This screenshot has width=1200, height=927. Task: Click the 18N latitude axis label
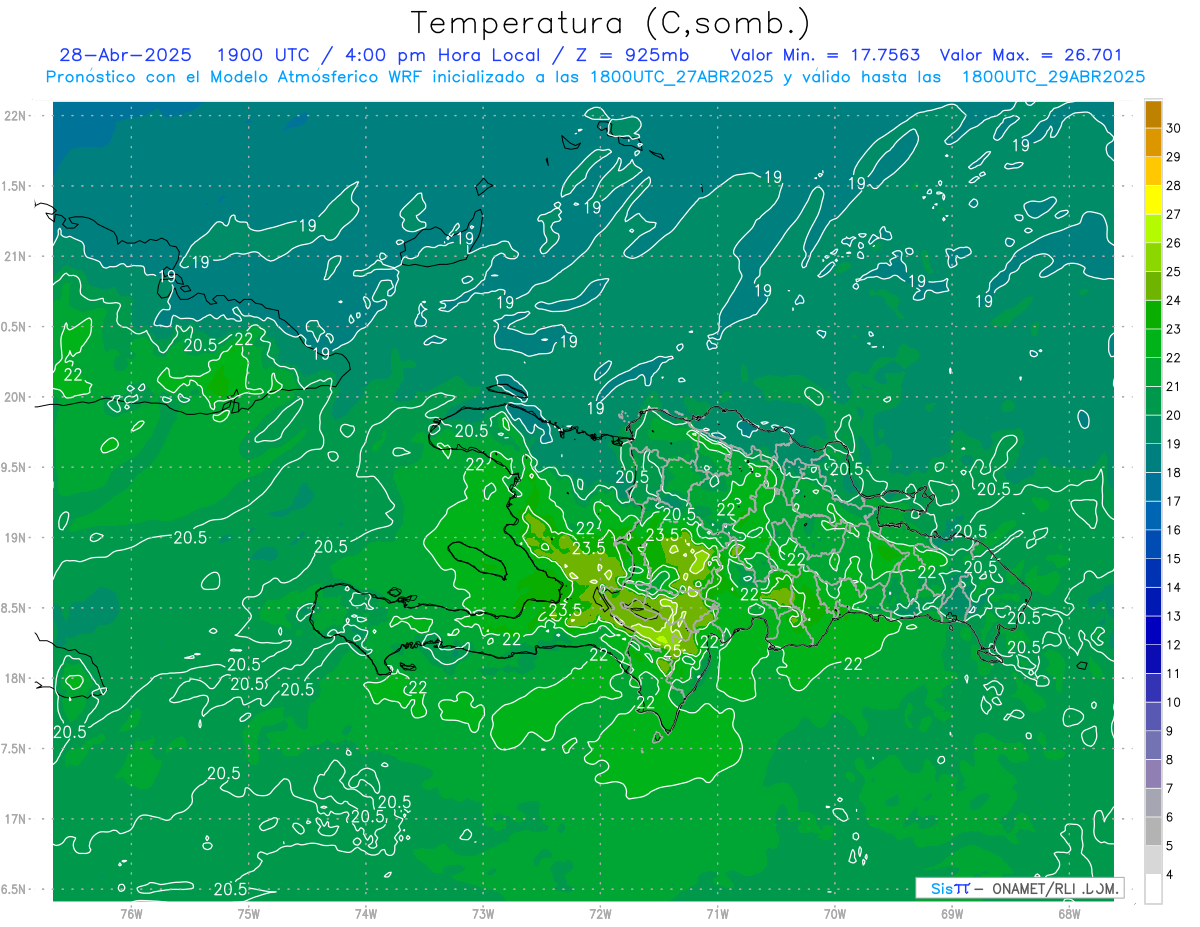[16, 678]
